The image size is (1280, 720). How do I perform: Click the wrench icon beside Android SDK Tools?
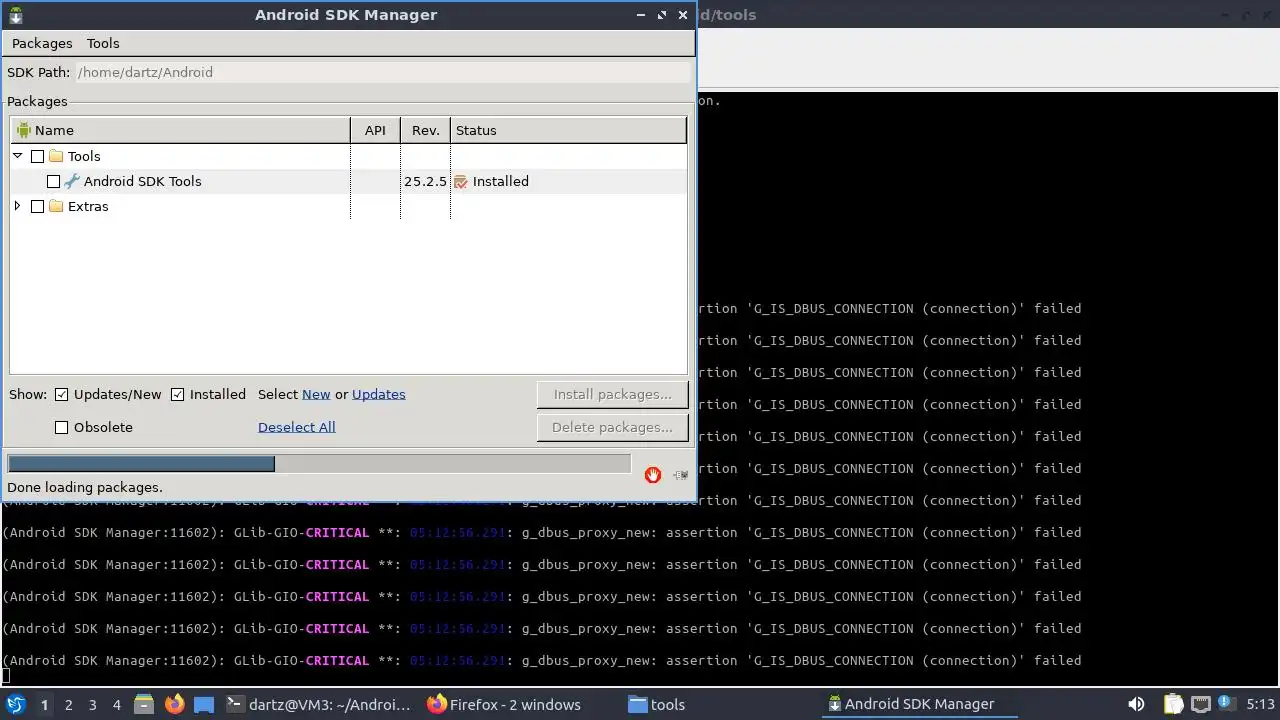[x=72, y=181]
